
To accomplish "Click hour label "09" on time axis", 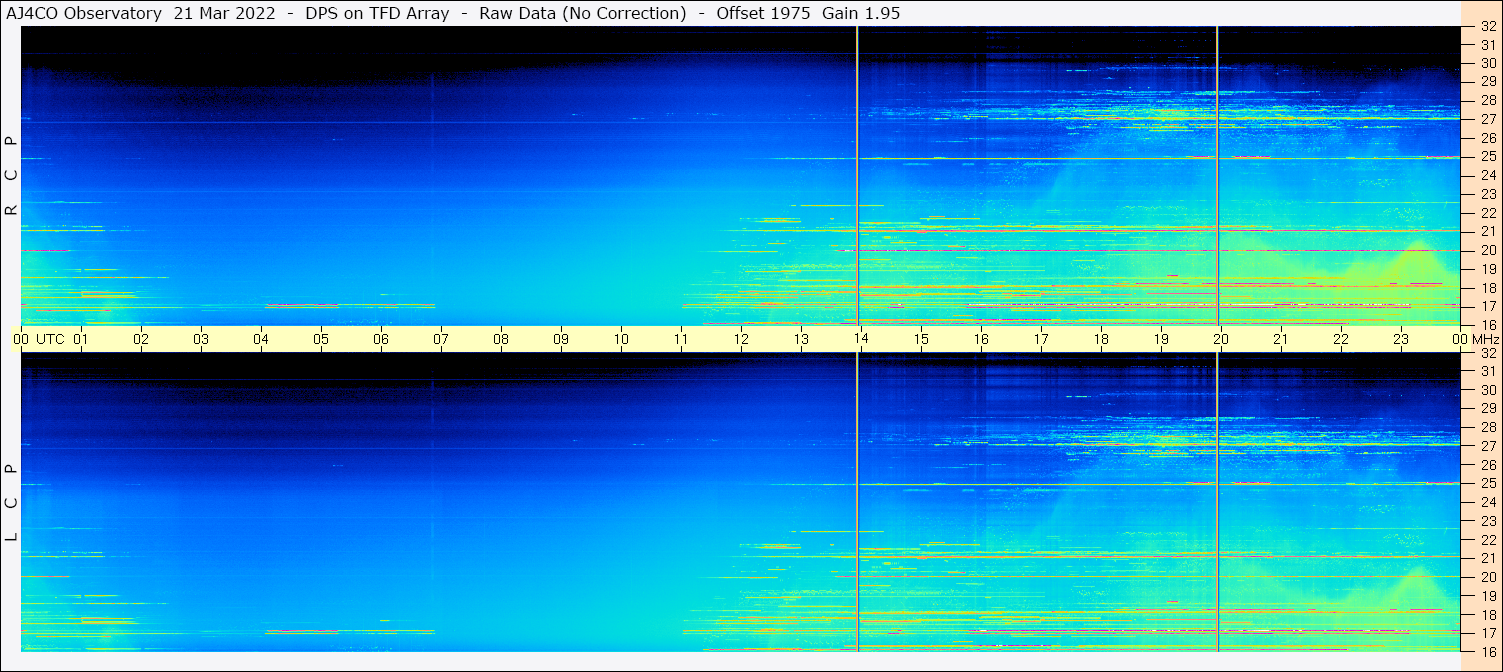I will (x=561, y=339).
